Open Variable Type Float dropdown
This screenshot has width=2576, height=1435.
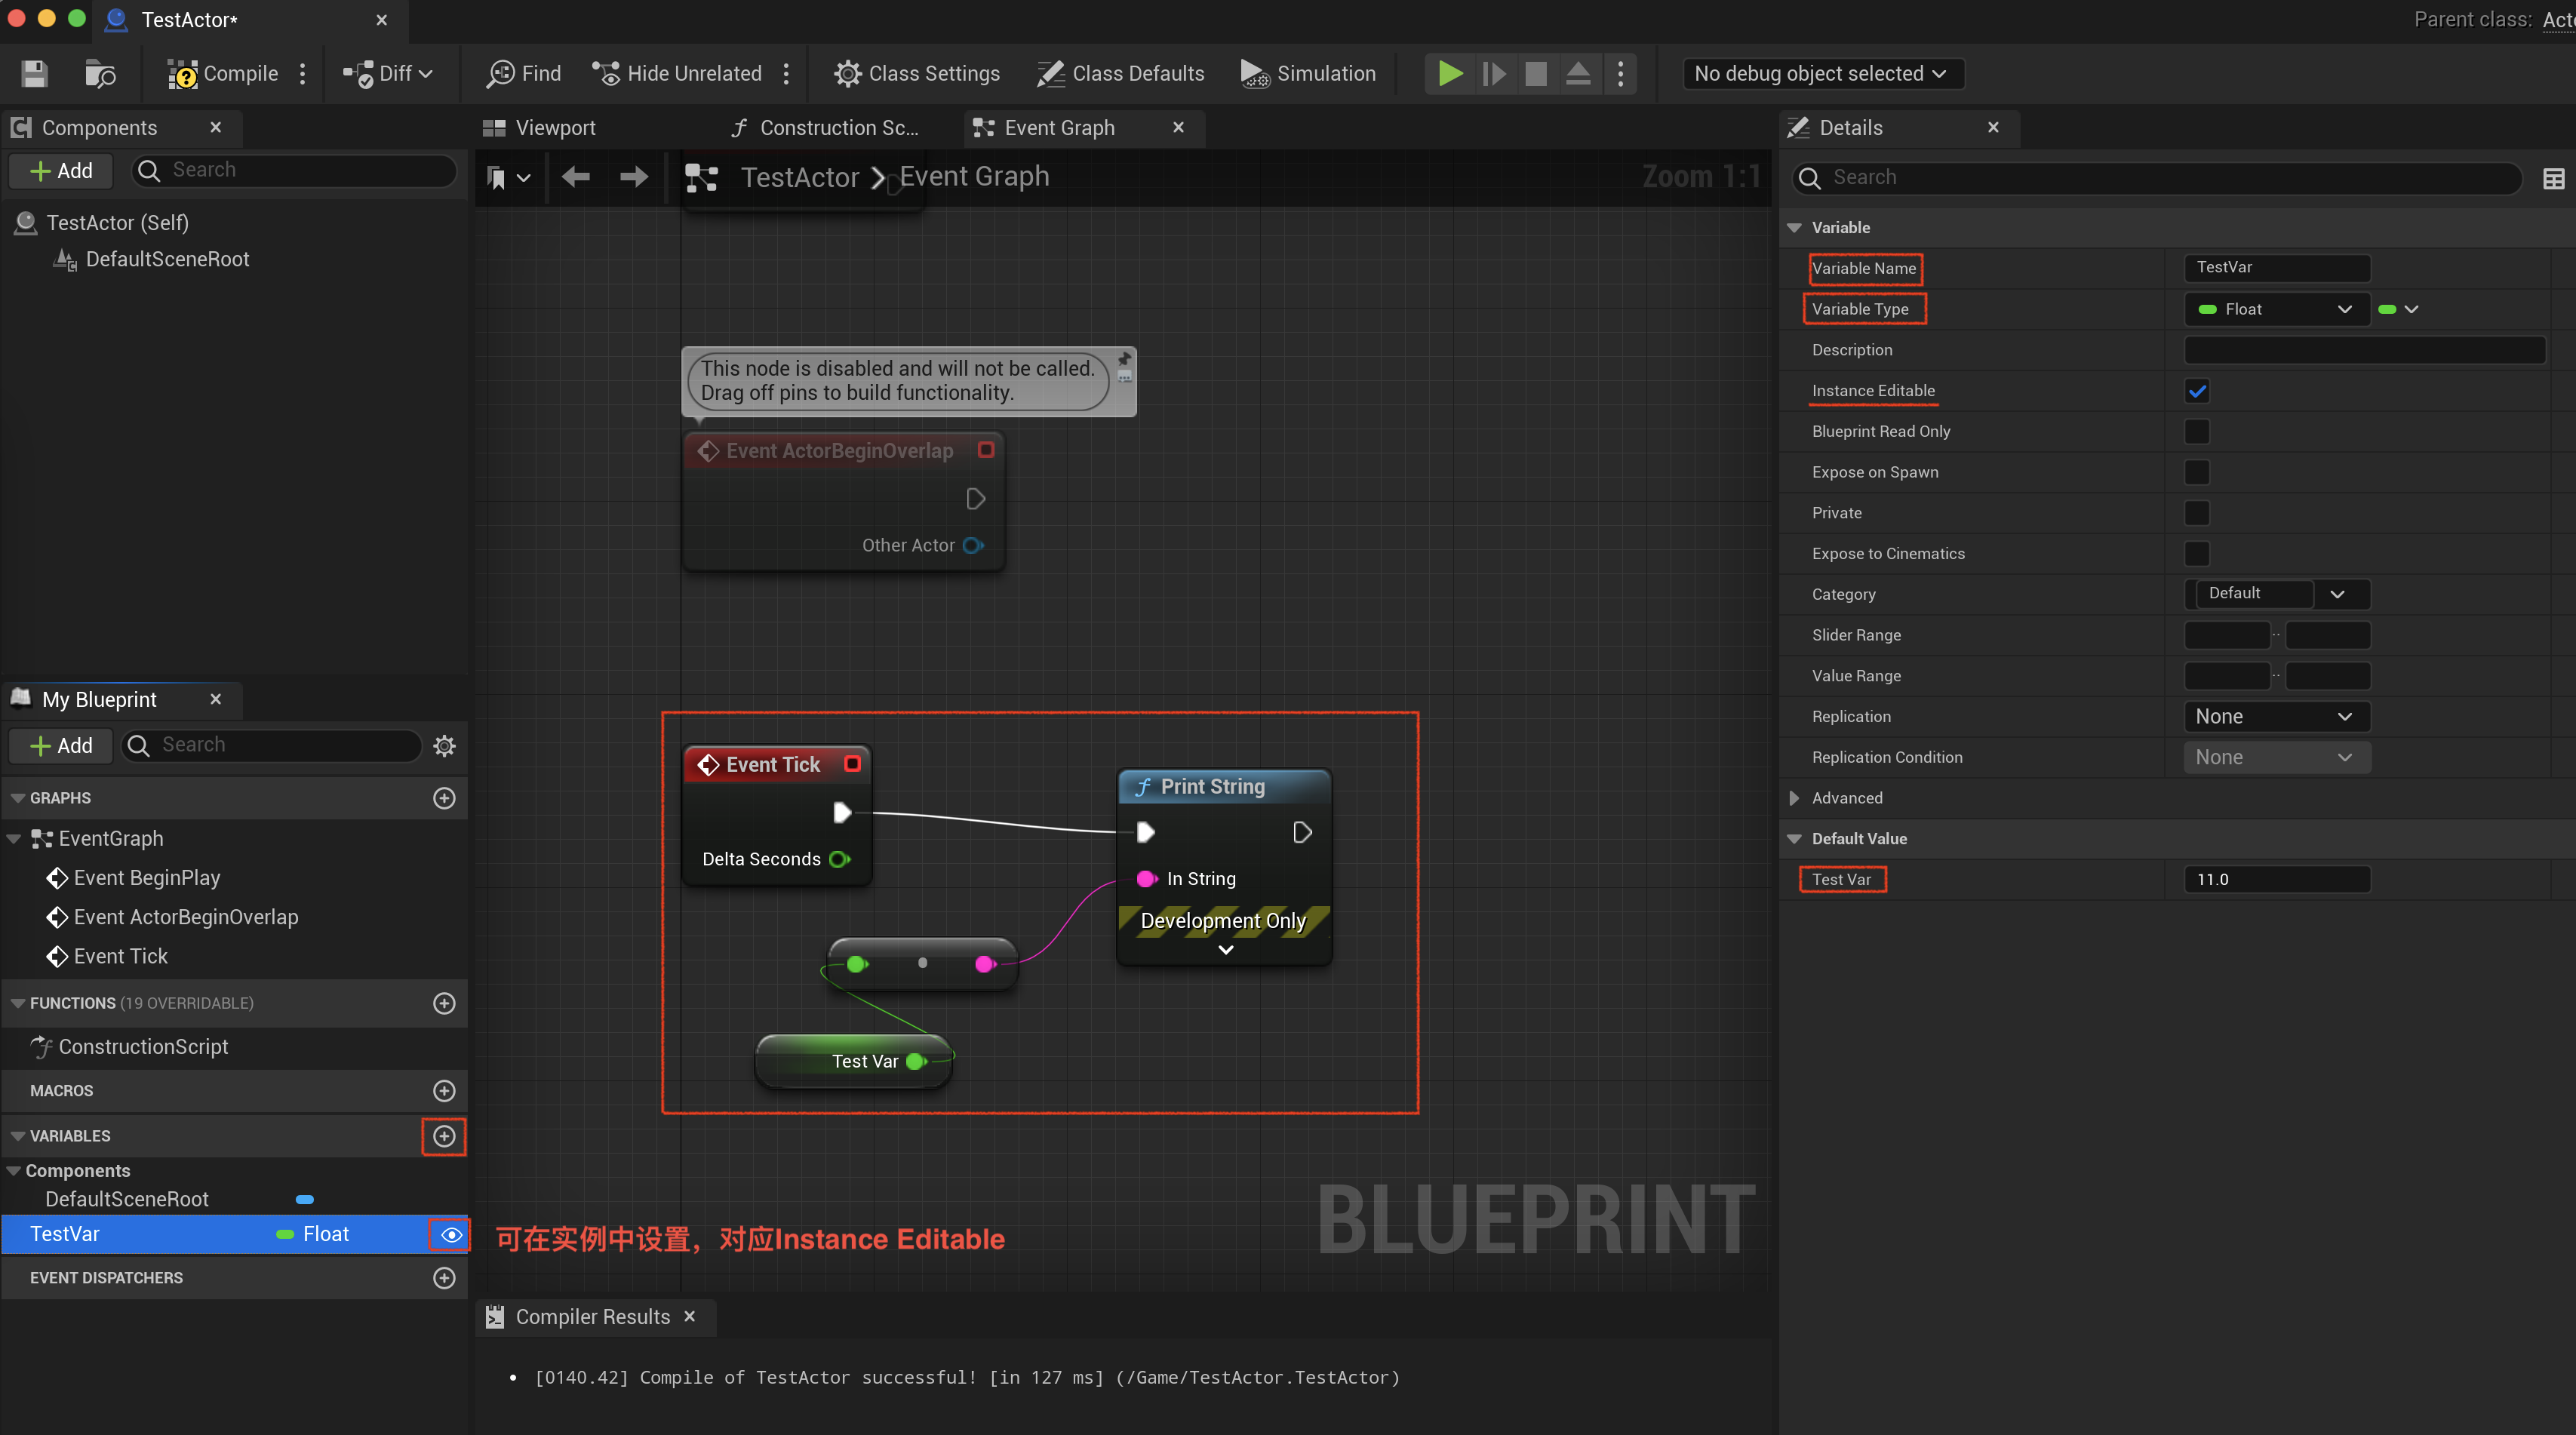(2276, 309)
